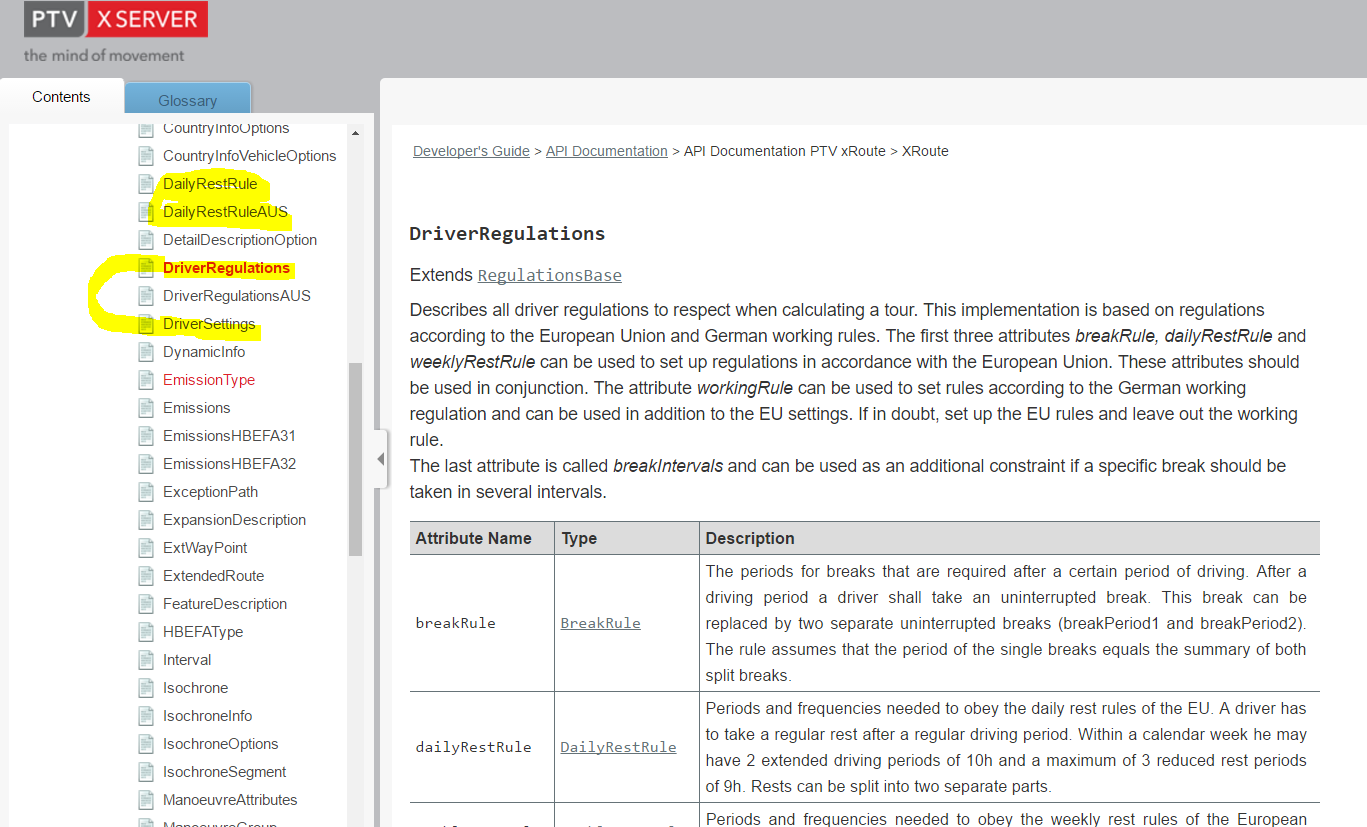Click the document icon next to ExtWayPoint
Screen dimensions: 1367x827
pyautogui.click(x=146, y=548)
